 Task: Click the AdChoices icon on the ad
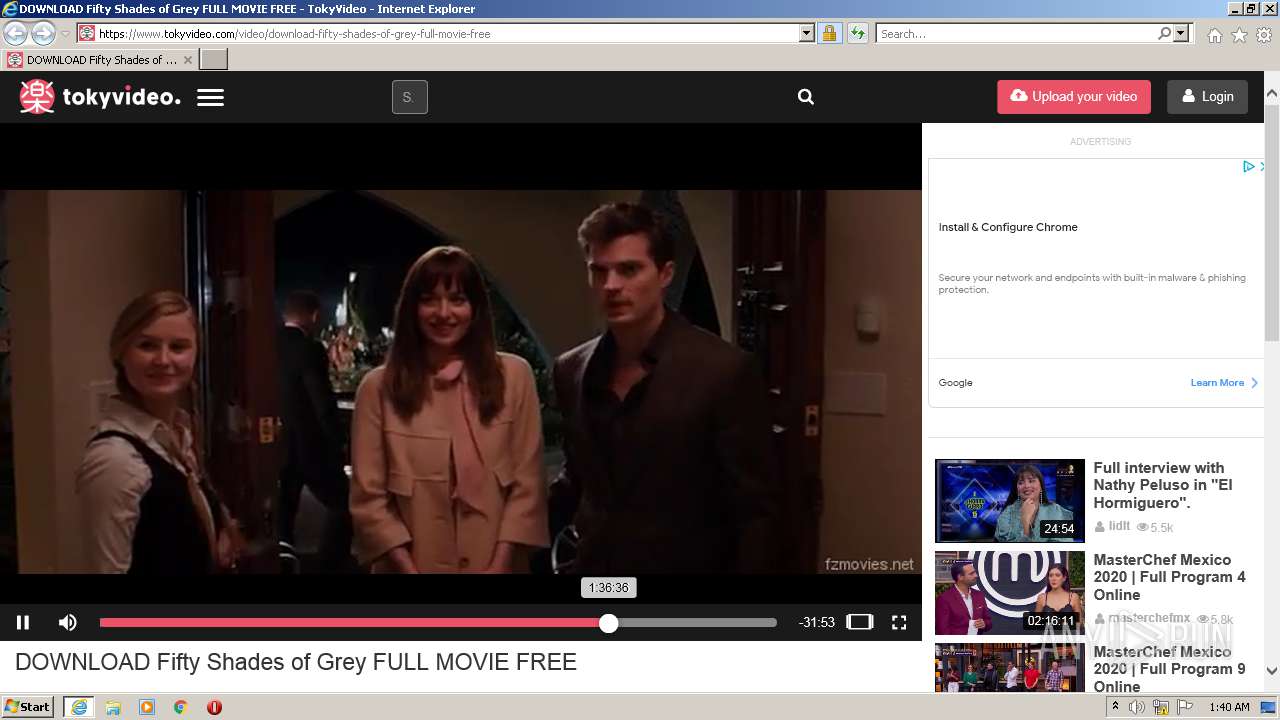[1249, 167]
